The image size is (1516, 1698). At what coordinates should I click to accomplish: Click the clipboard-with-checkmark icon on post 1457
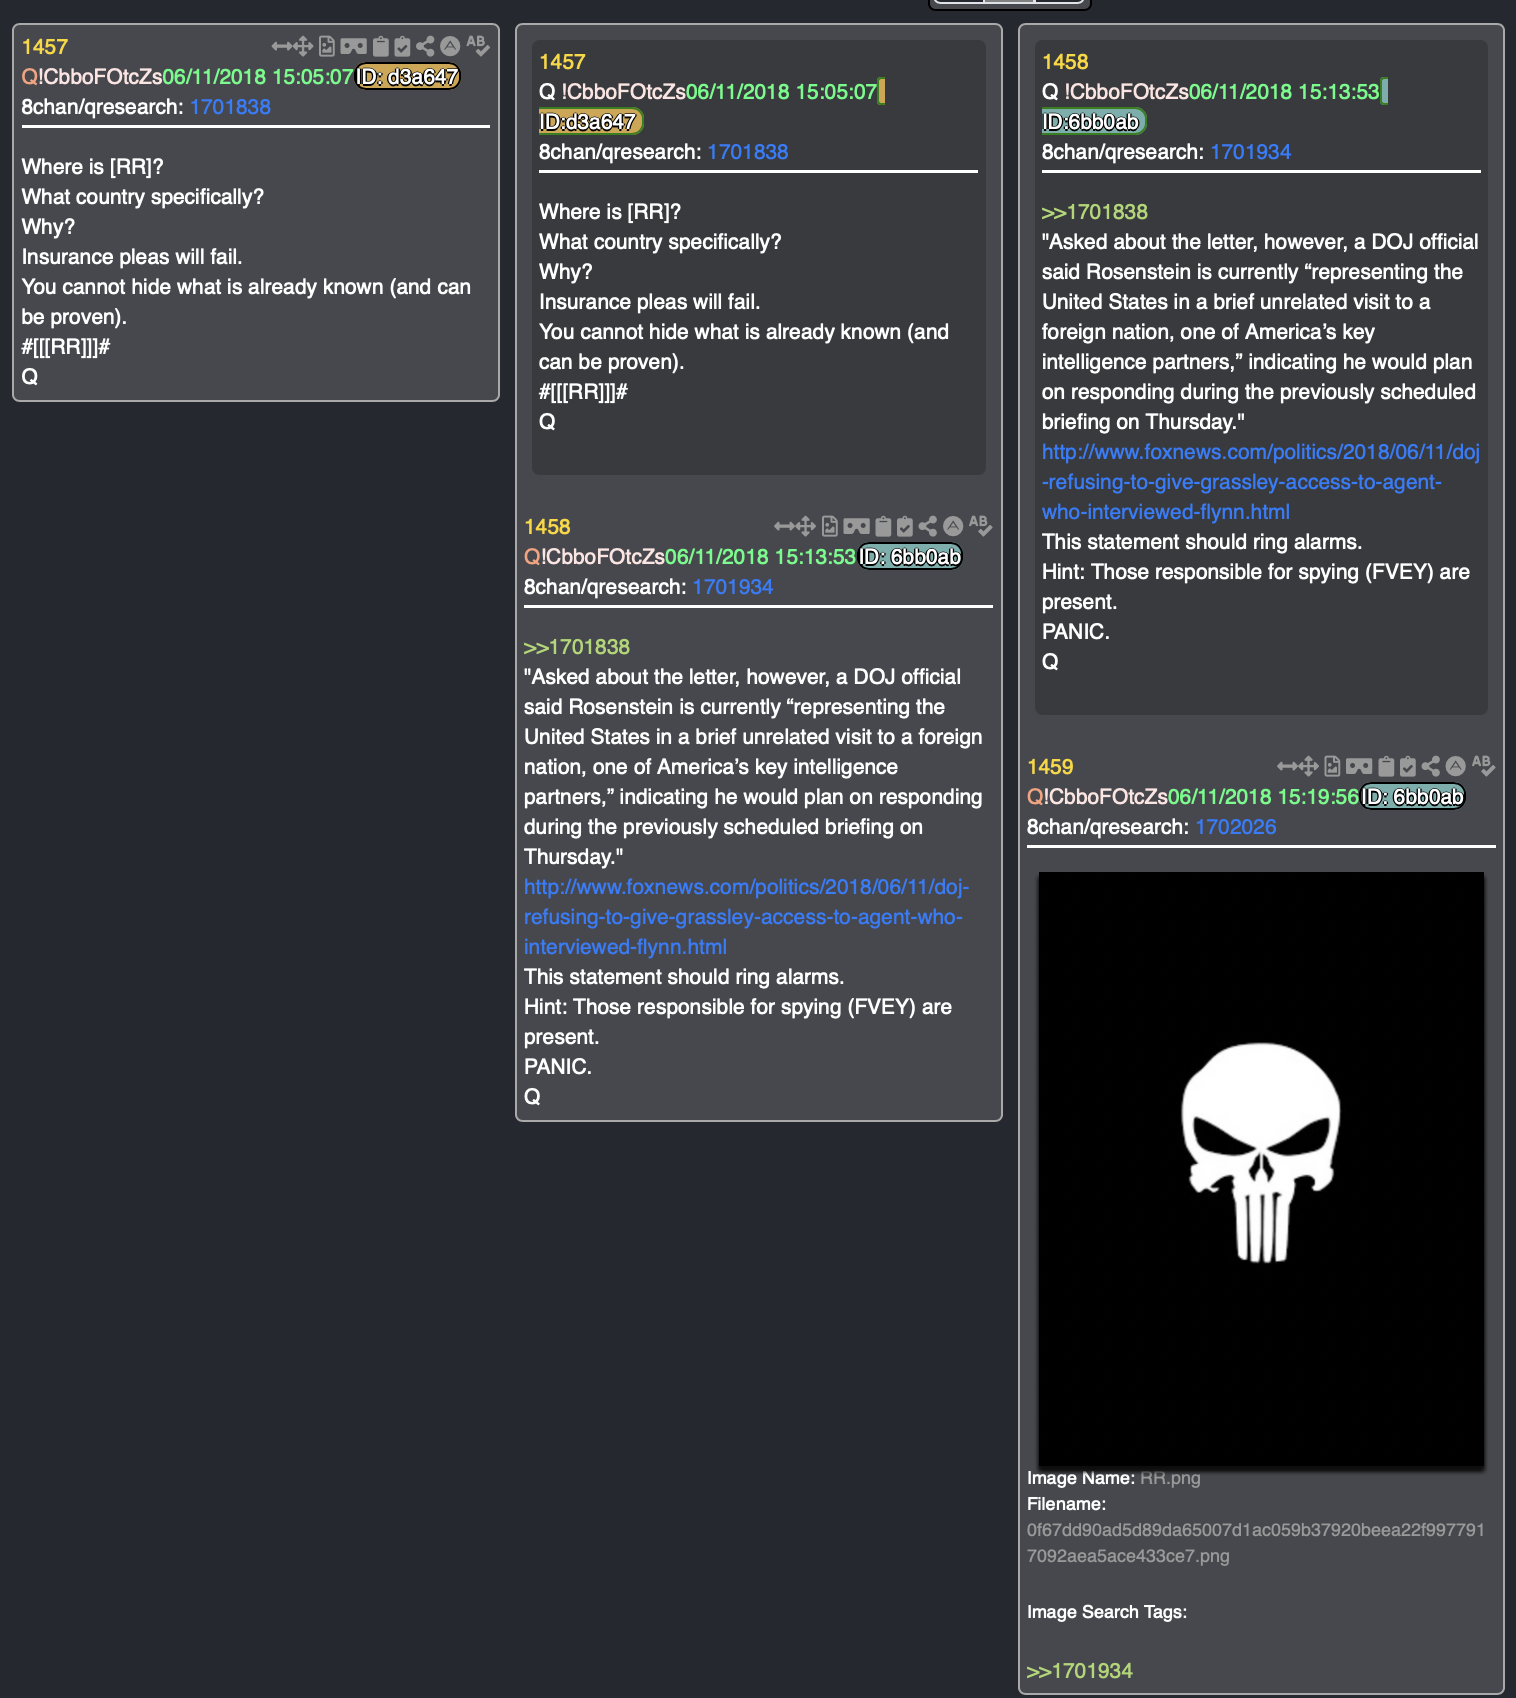click(402, 46)
